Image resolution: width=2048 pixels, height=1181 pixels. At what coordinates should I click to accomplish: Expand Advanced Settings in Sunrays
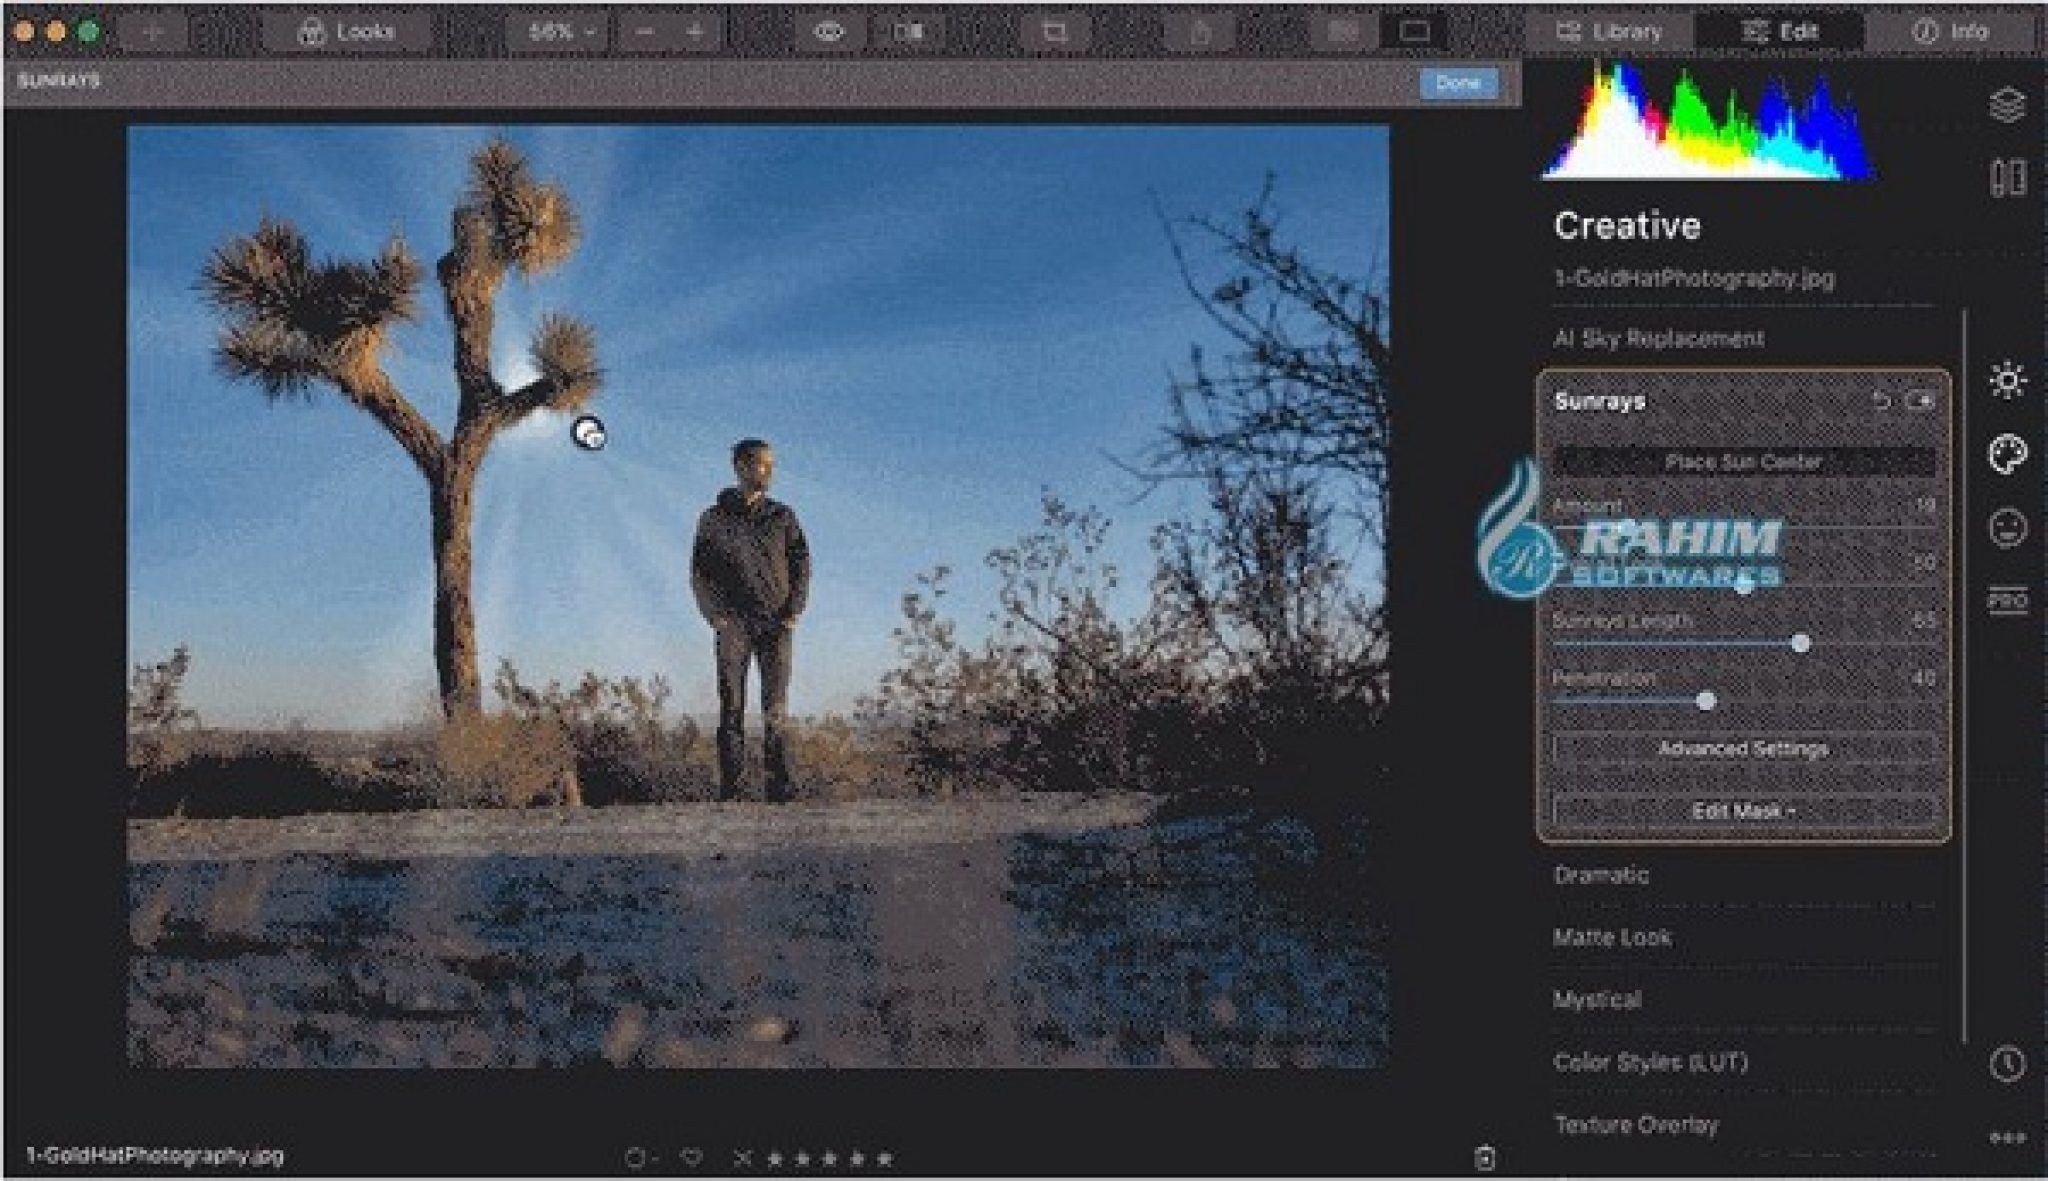(1743, 748)
